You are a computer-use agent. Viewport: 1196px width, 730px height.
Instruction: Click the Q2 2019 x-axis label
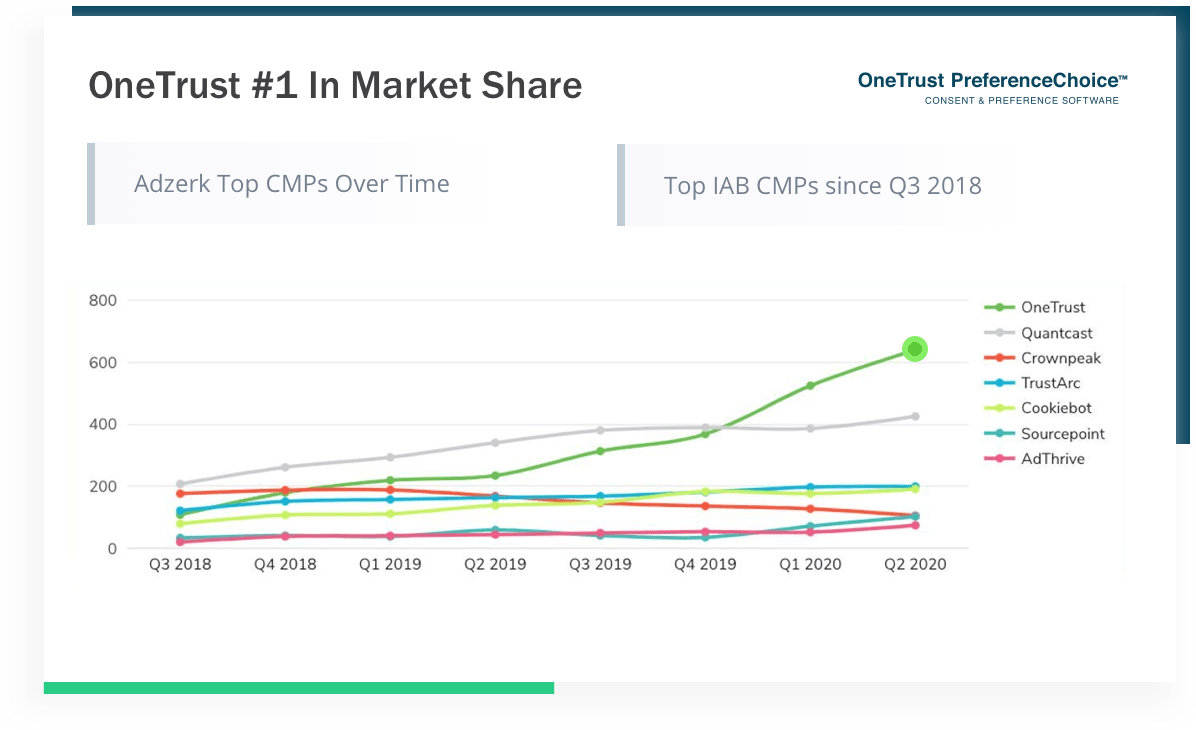point(495,564)
